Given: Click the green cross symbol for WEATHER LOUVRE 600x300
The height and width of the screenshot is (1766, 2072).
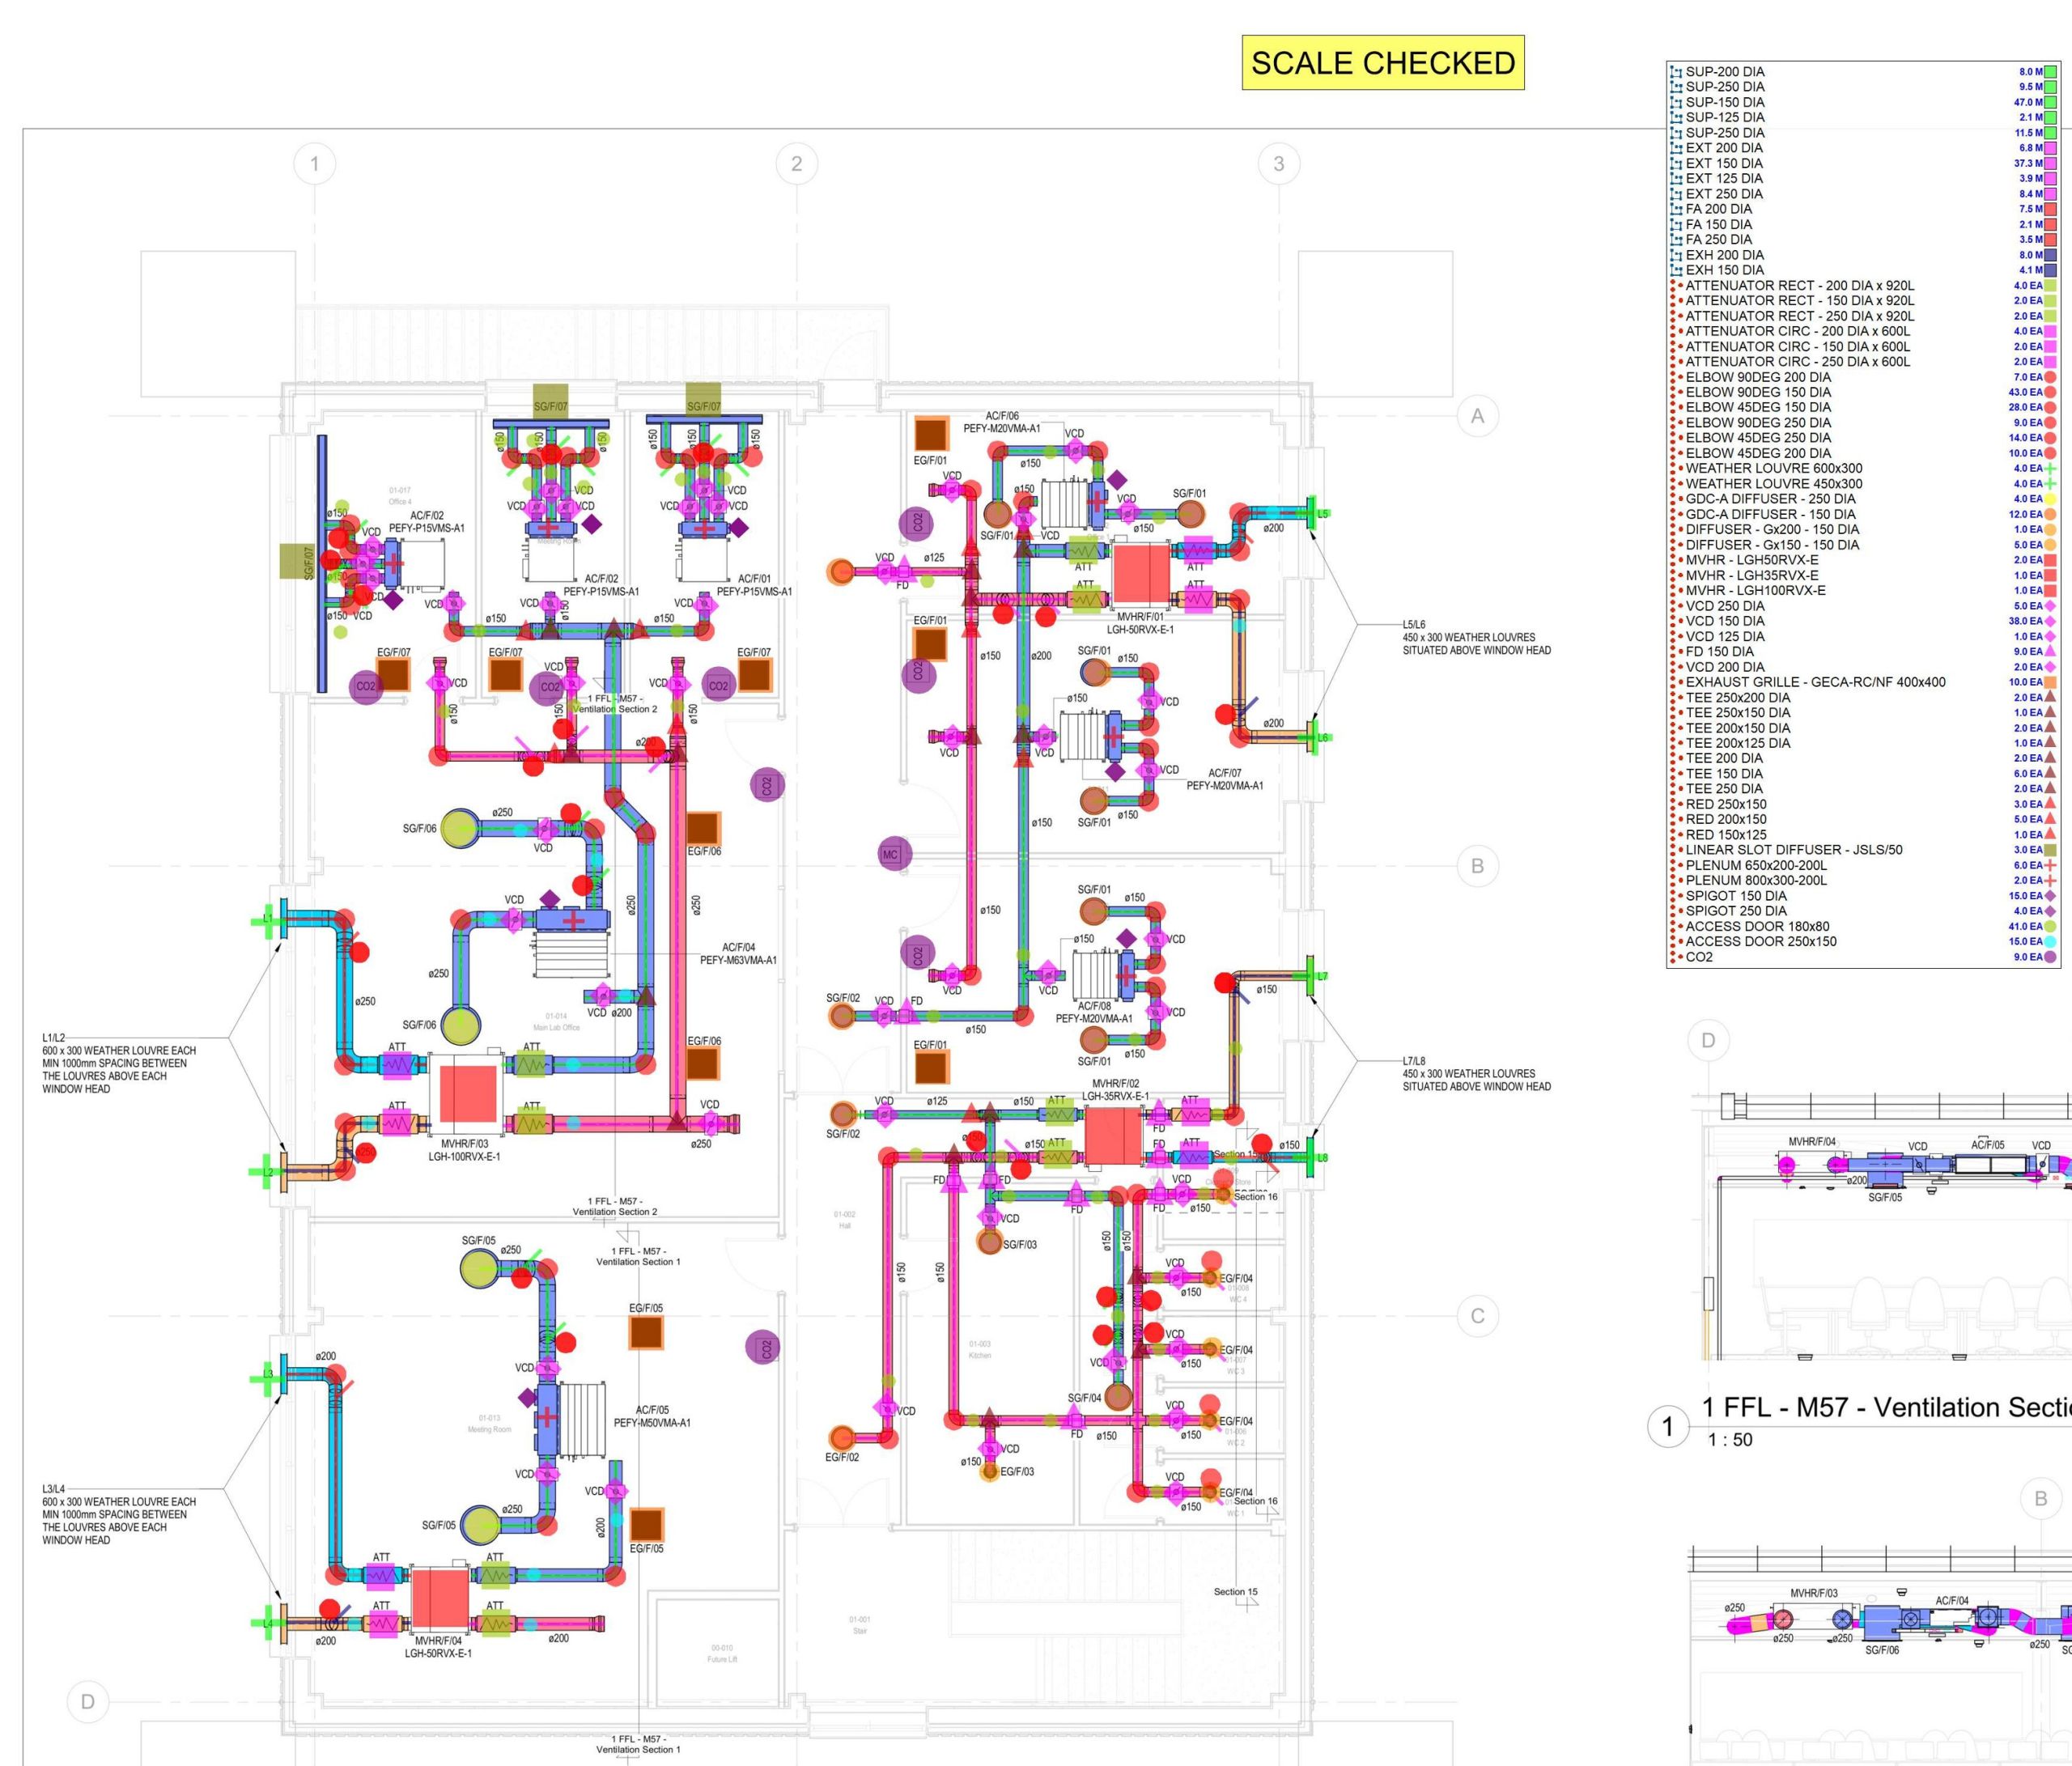Looking at the screenshot, I should (x=2050, y=468).
